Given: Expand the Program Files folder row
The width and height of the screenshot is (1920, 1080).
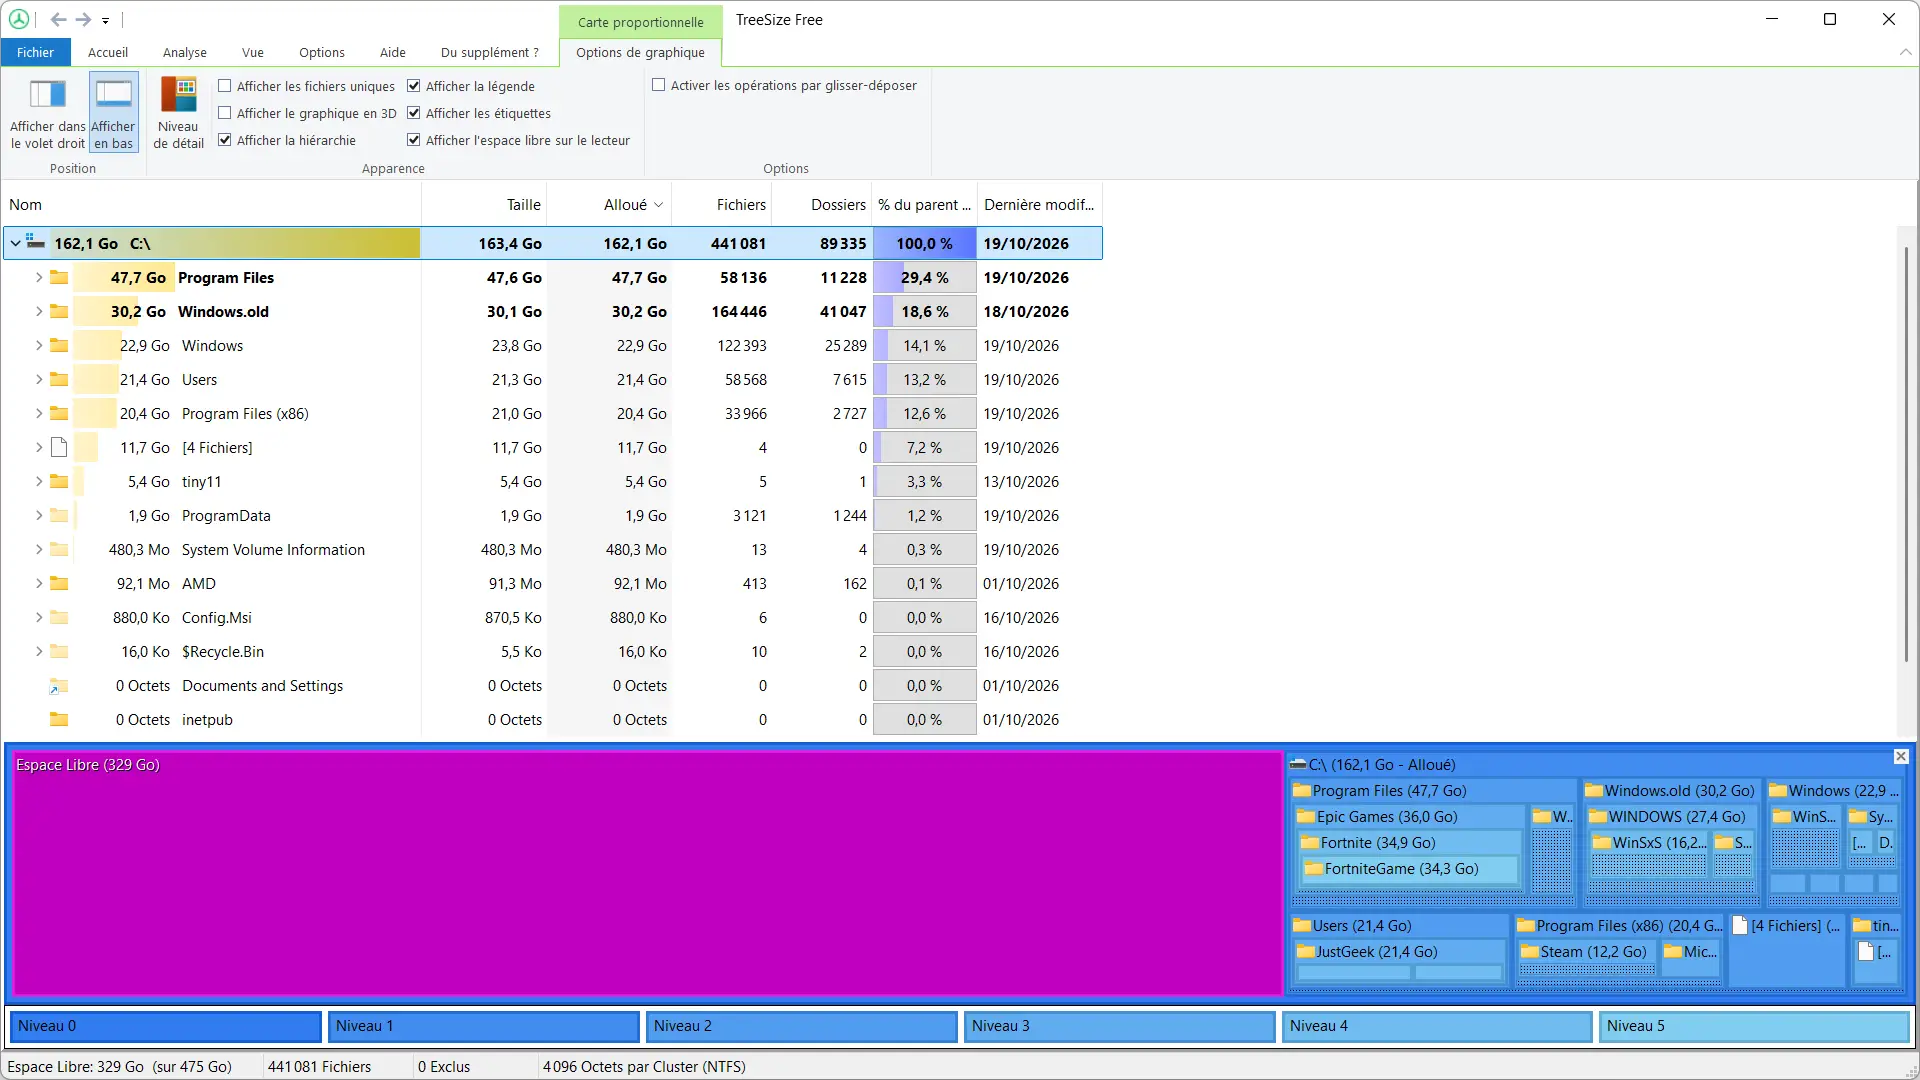Looking at the screenshot, I should [39, 277].
